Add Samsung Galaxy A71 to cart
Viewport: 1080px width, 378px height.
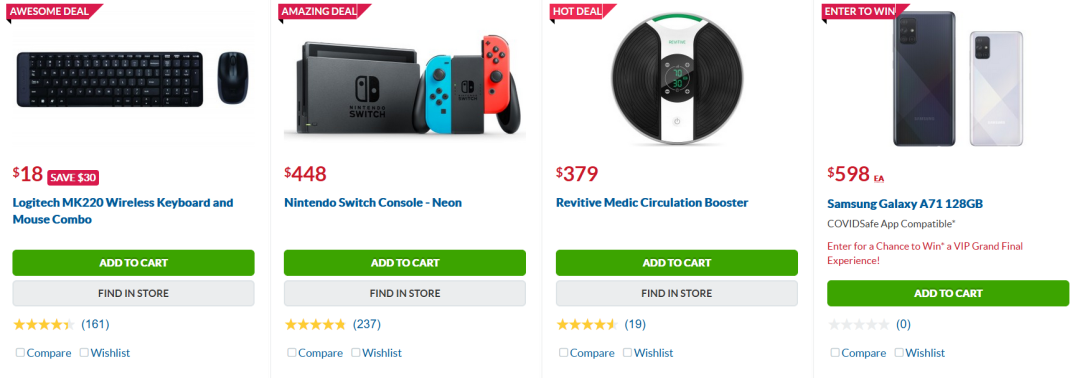pyautogui.click(x=948, y=293)
